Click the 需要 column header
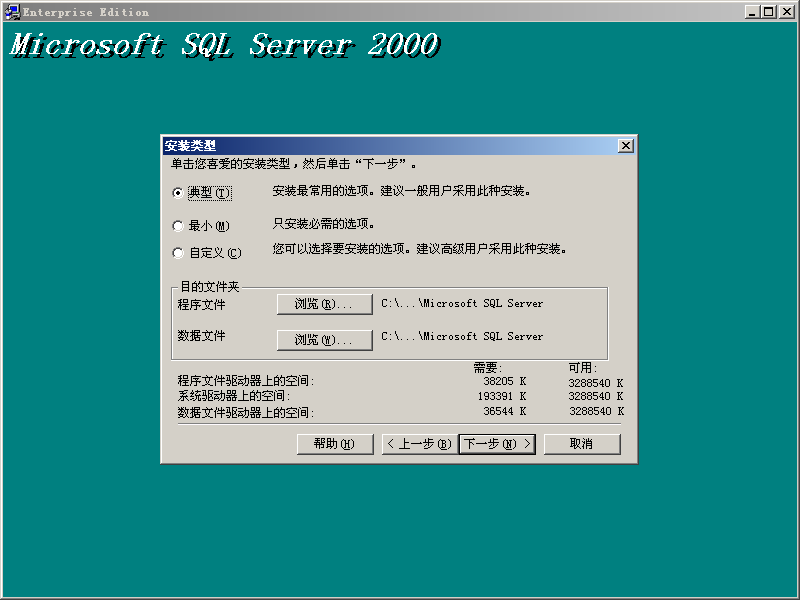Viewport: 800px width, 600px height. tap(487, 367)
